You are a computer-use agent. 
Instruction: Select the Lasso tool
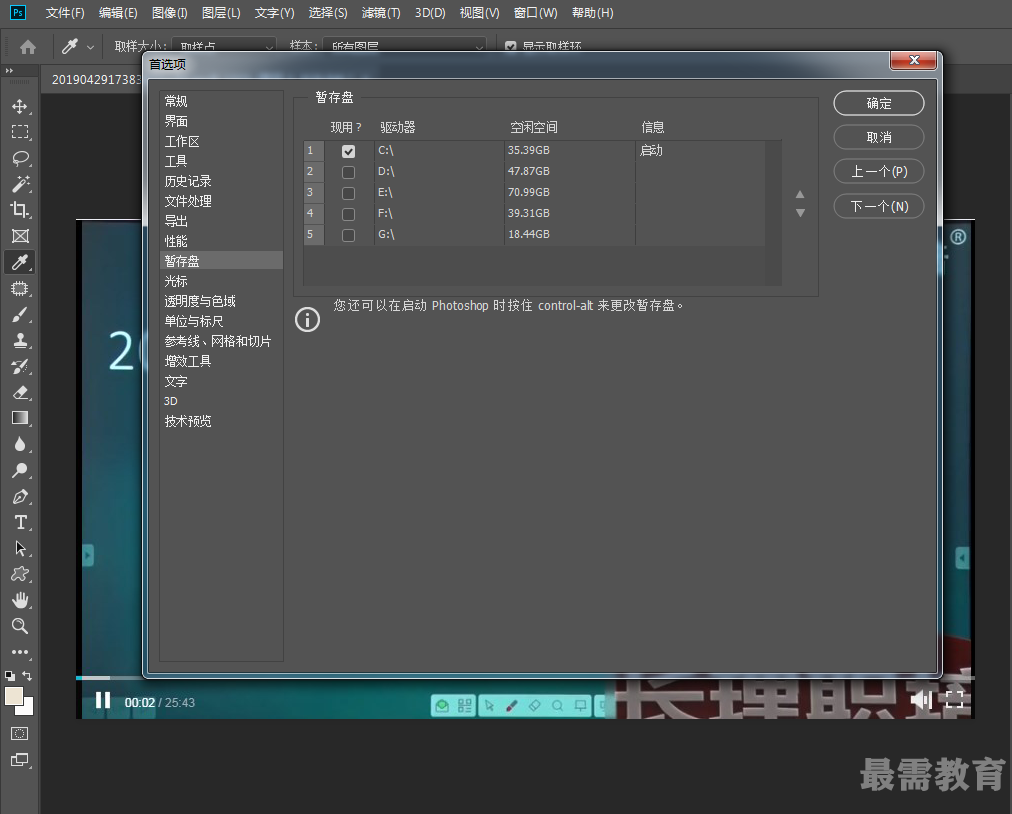(x=20, y=158)
